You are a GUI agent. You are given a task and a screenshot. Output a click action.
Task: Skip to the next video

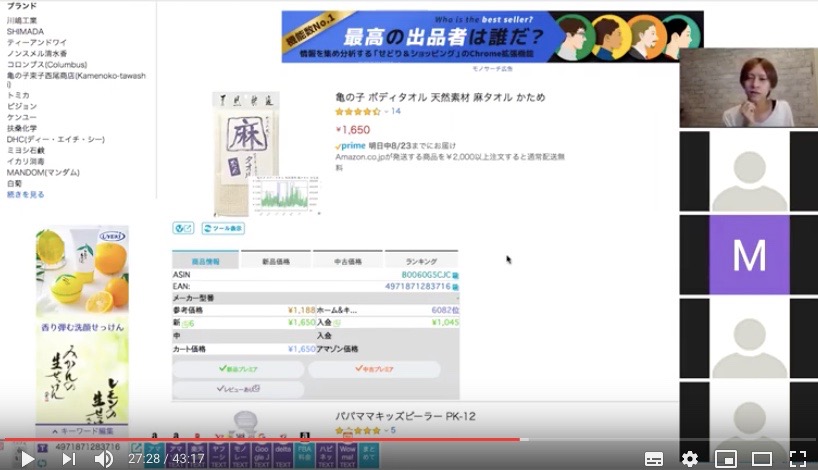coord(68,458)
